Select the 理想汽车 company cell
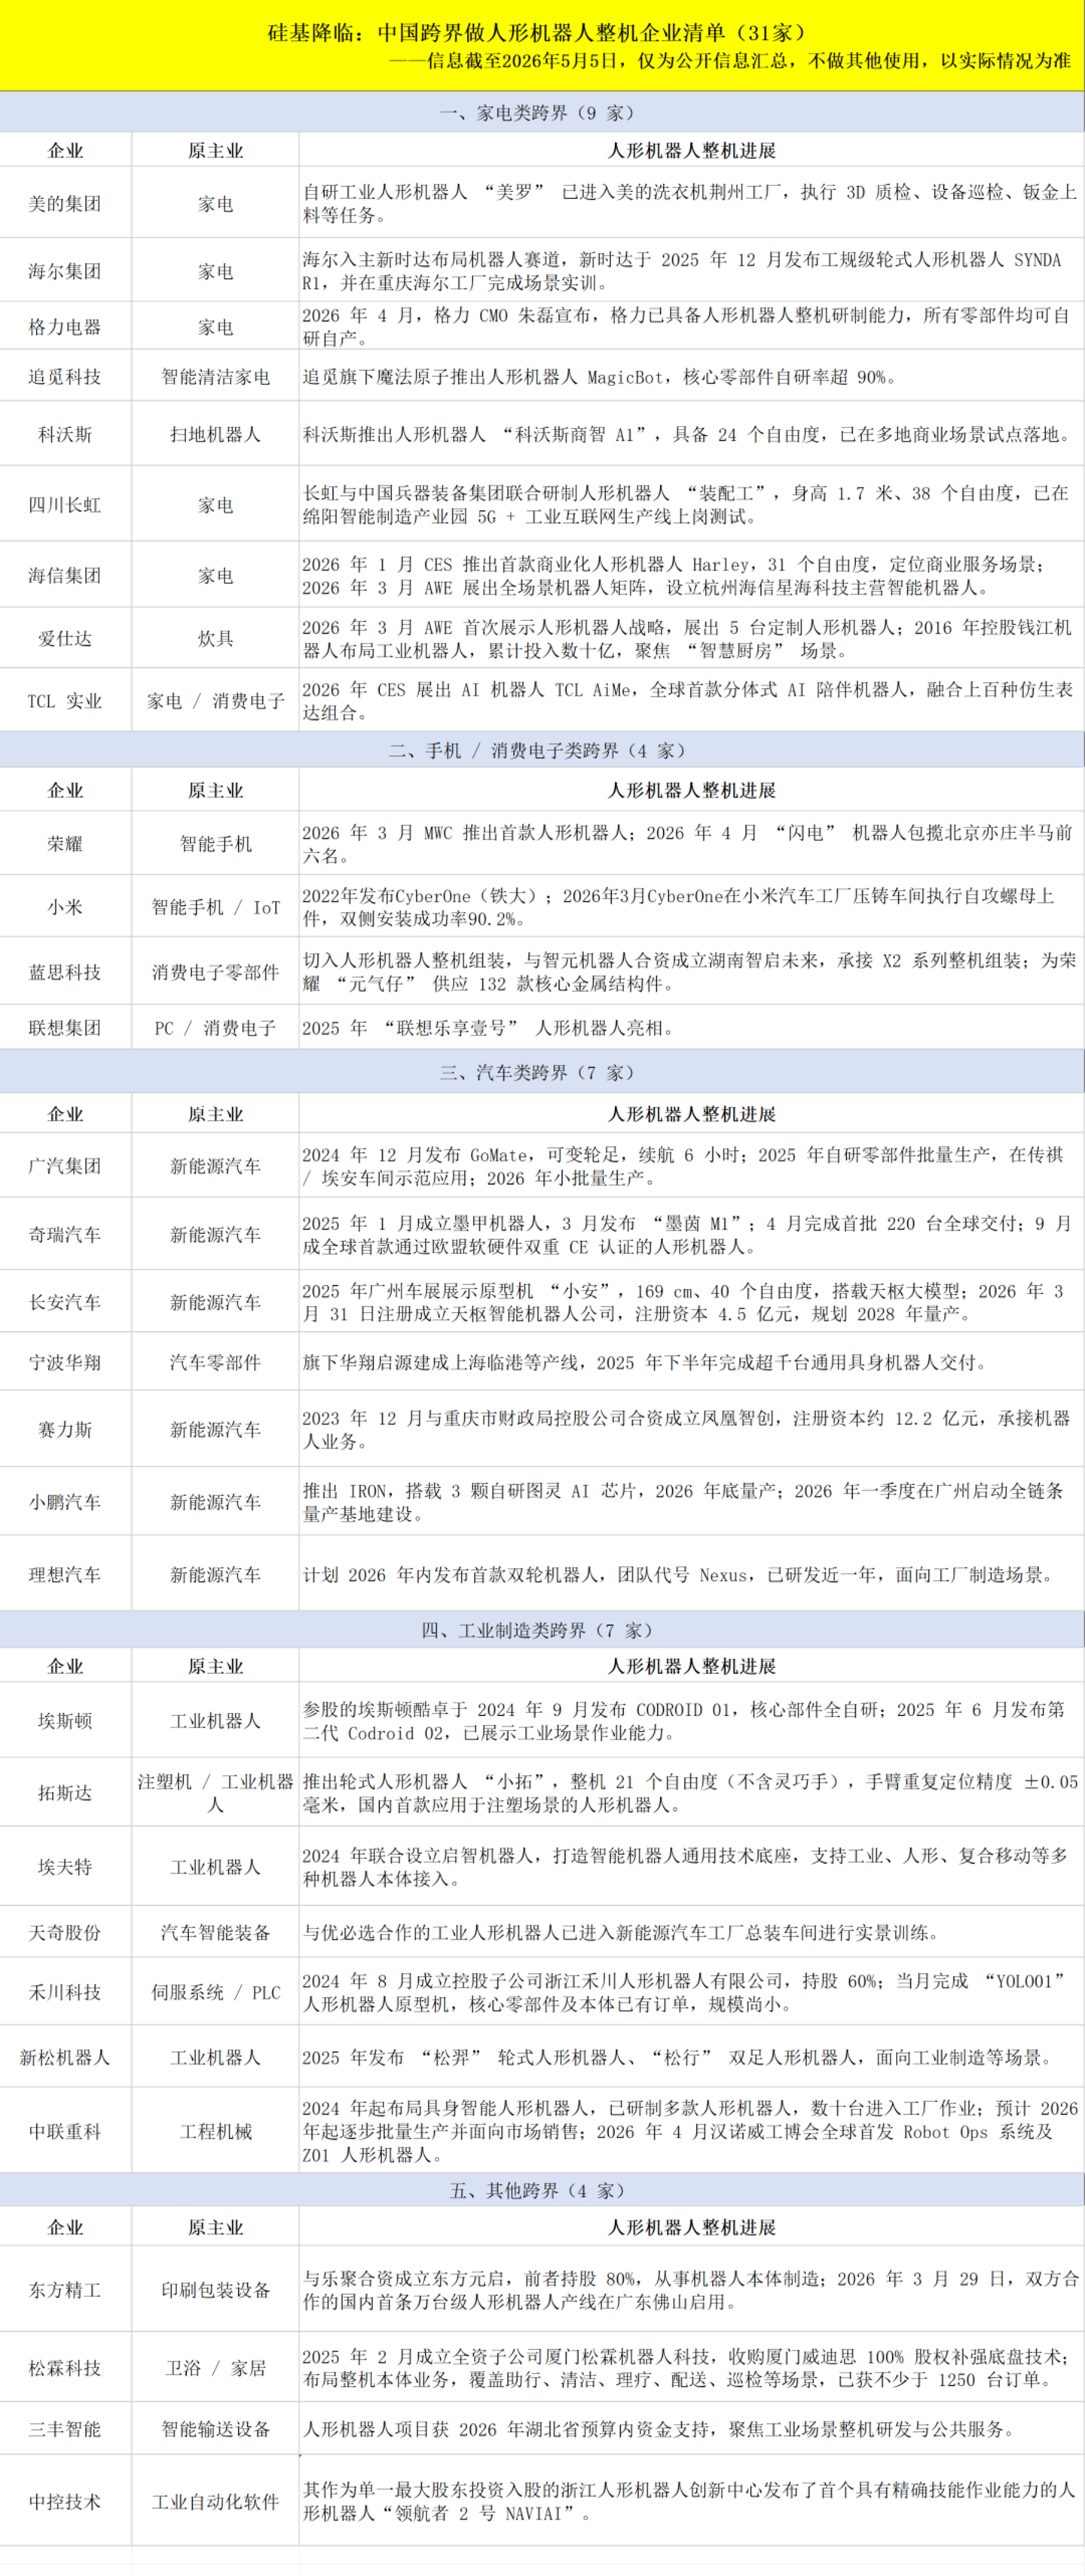 pyautogui.click(x=65, y=1575)
